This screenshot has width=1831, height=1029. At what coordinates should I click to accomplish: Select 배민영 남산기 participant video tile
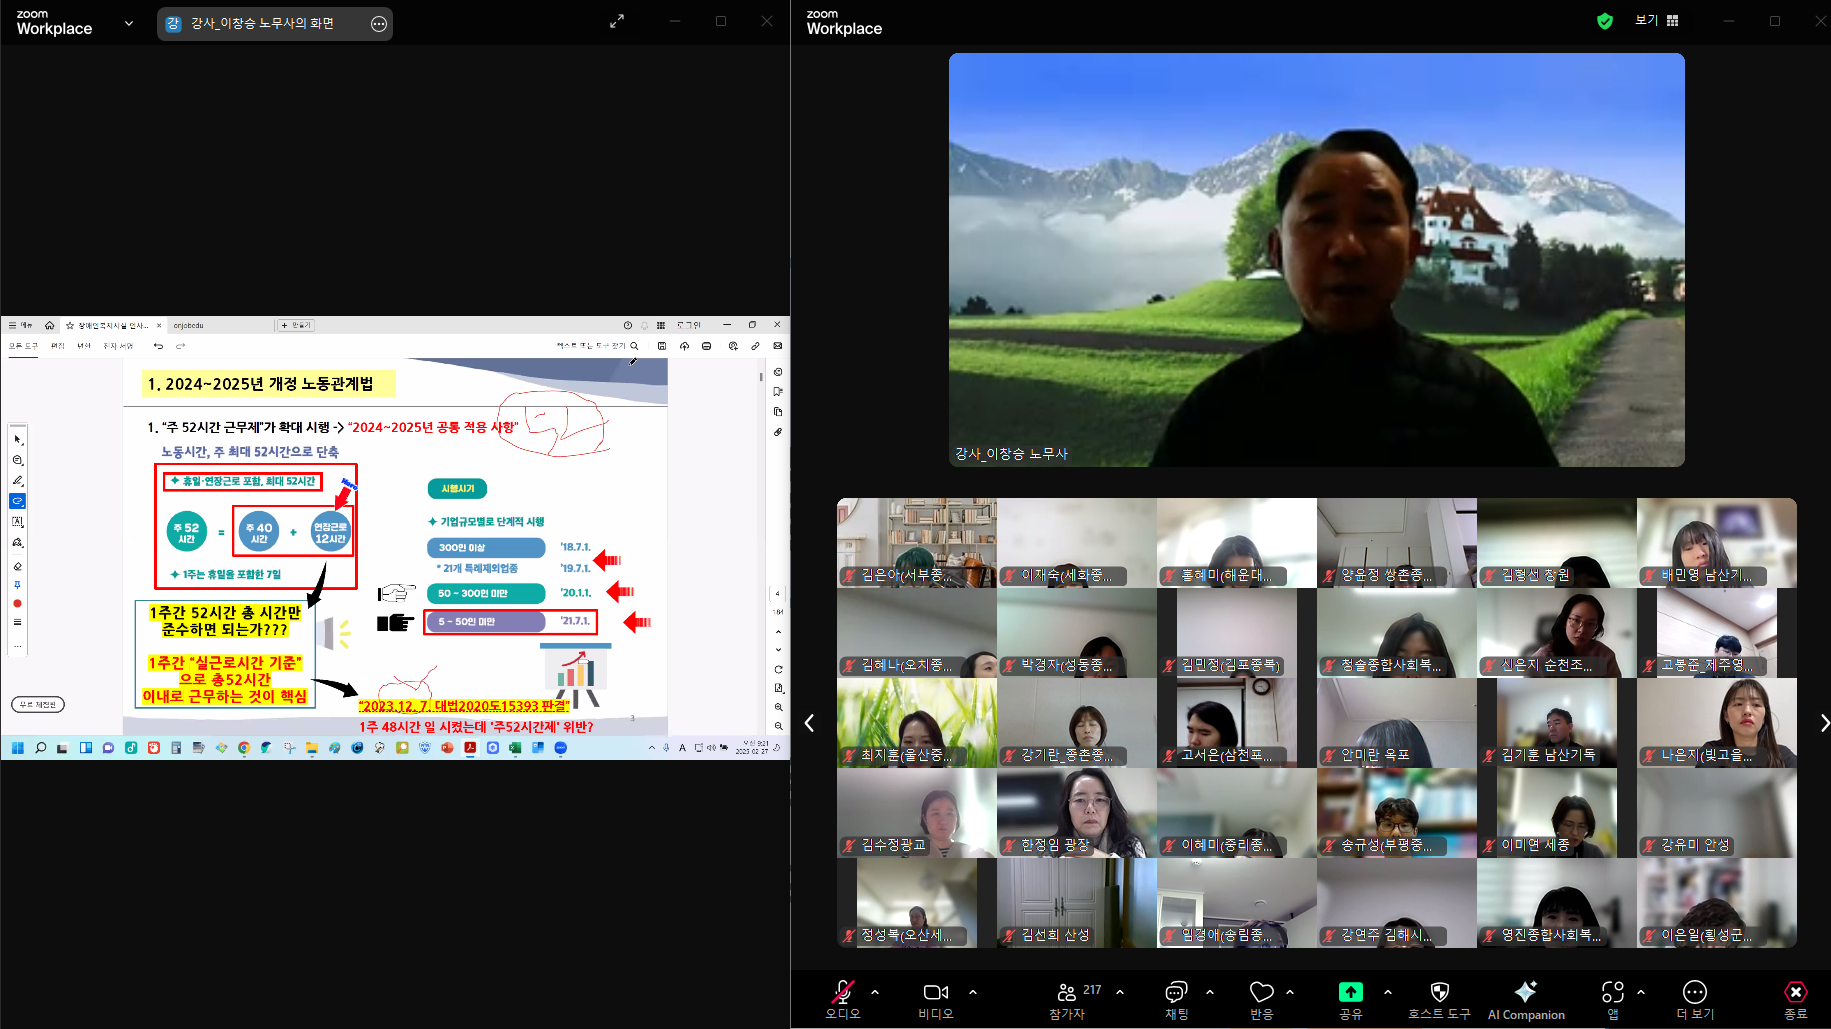1717,543
